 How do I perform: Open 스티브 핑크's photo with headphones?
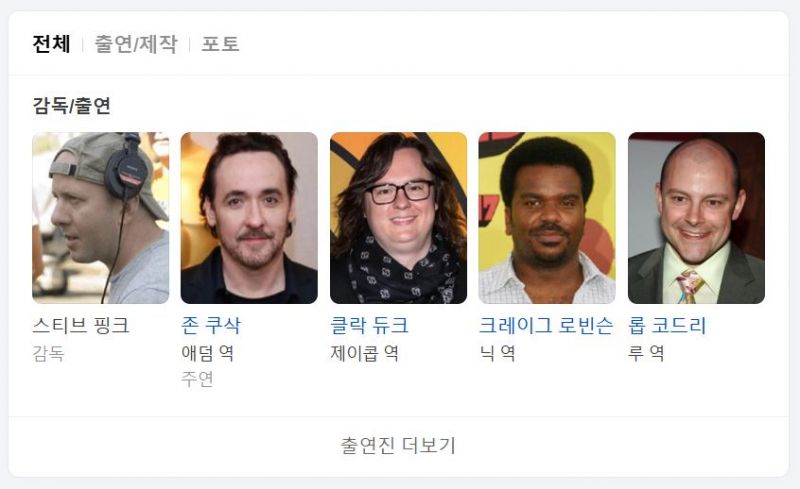(101, 218)
